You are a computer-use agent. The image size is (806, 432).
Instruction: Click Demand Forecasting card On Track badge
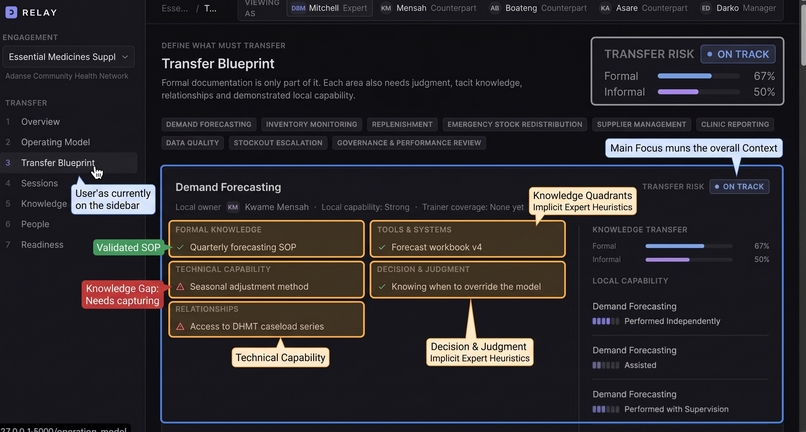pyautogui.click(x=739, y=187)
